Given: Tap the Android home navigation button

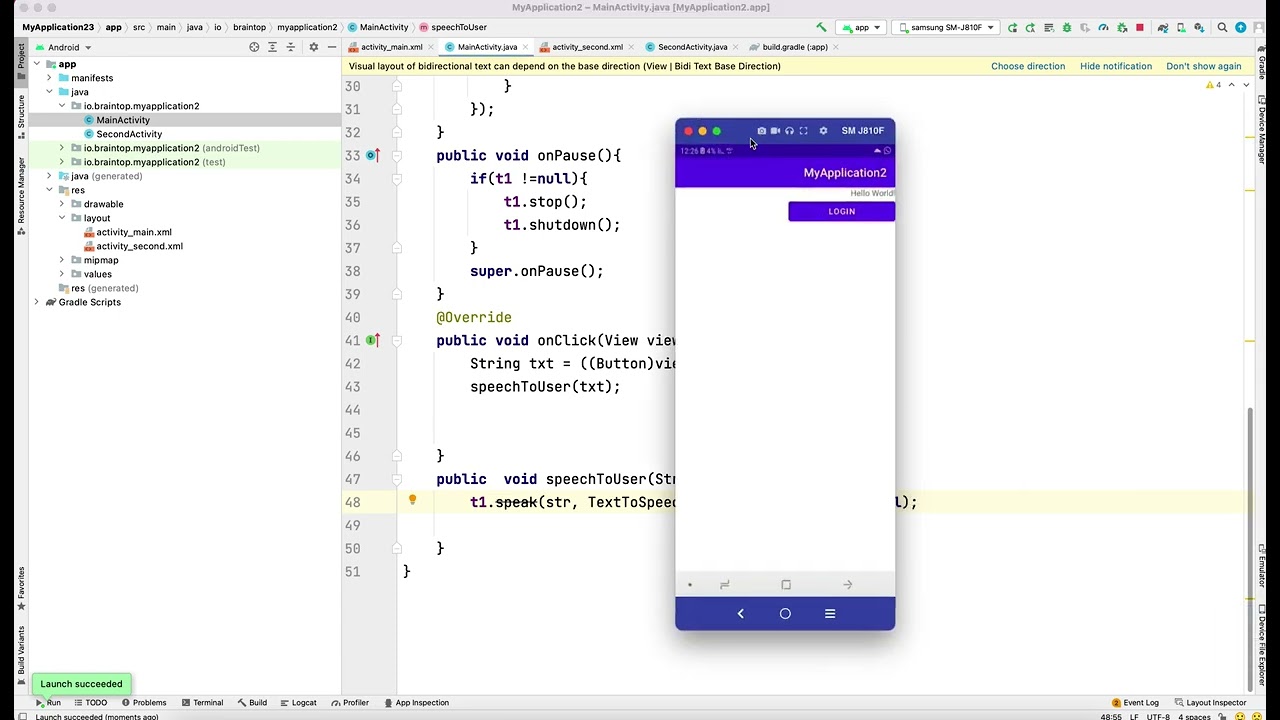Looking at the screenshot, I should 785,614.
